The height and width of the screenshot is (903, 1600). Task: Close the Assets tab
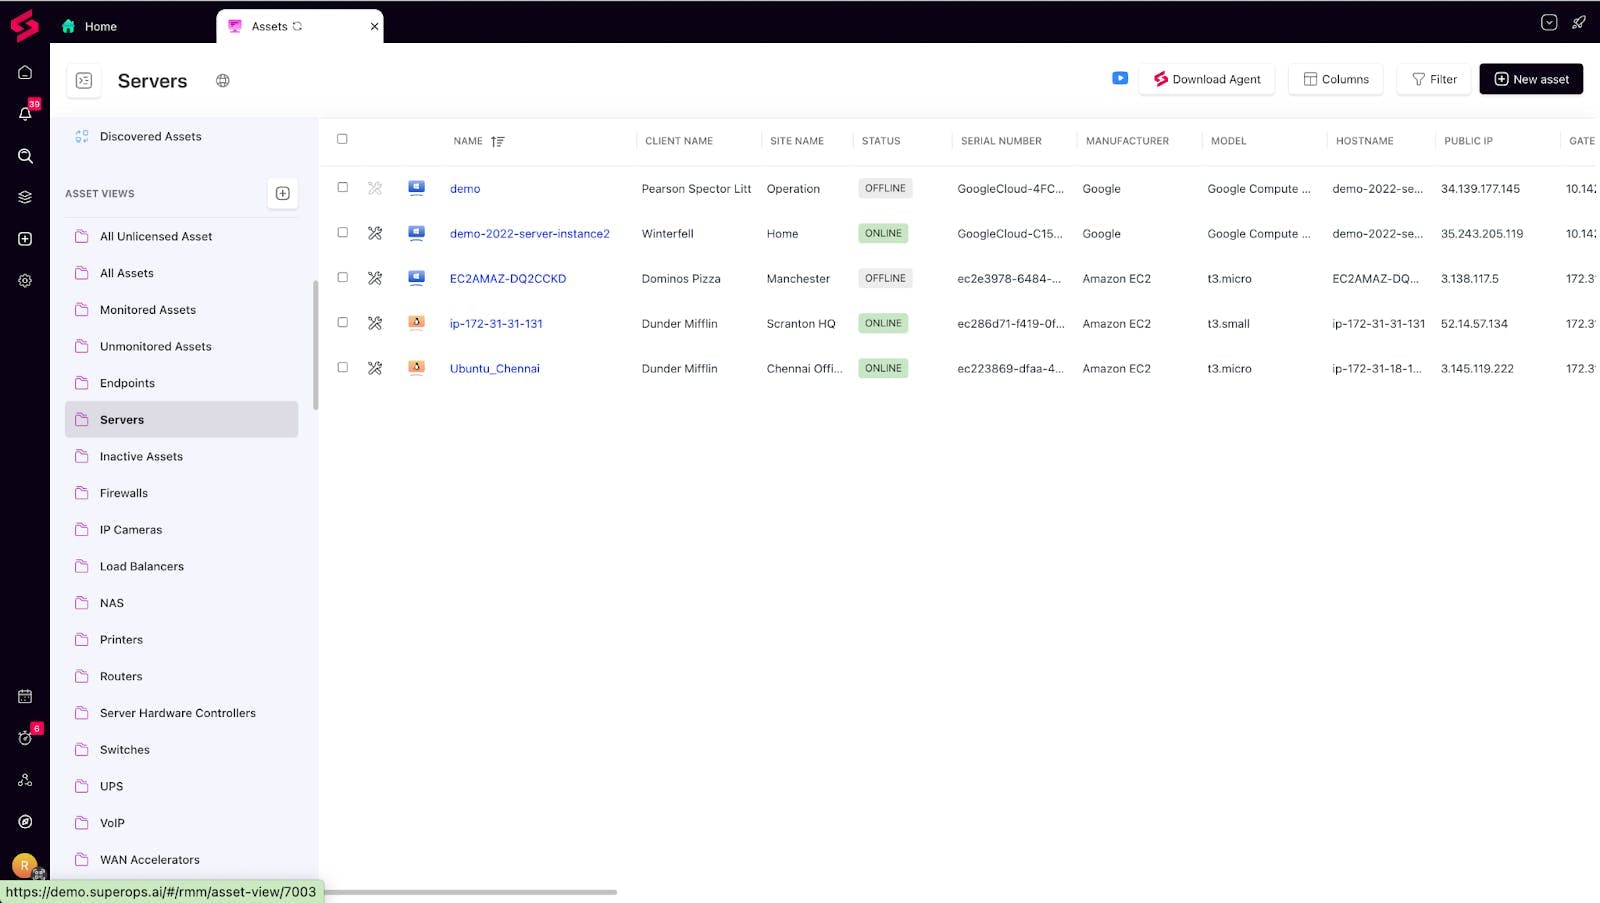pyautogui.click(x=375, y=26)
